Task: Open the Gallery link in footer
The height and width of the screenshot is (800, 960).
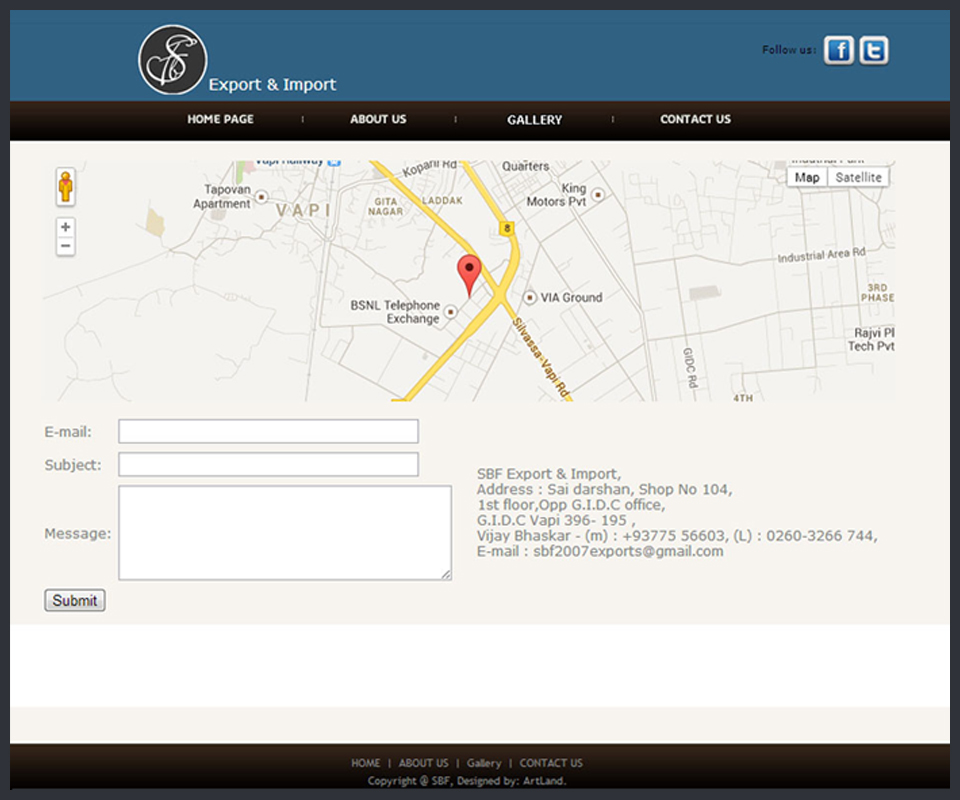Action: pos(484,763)
